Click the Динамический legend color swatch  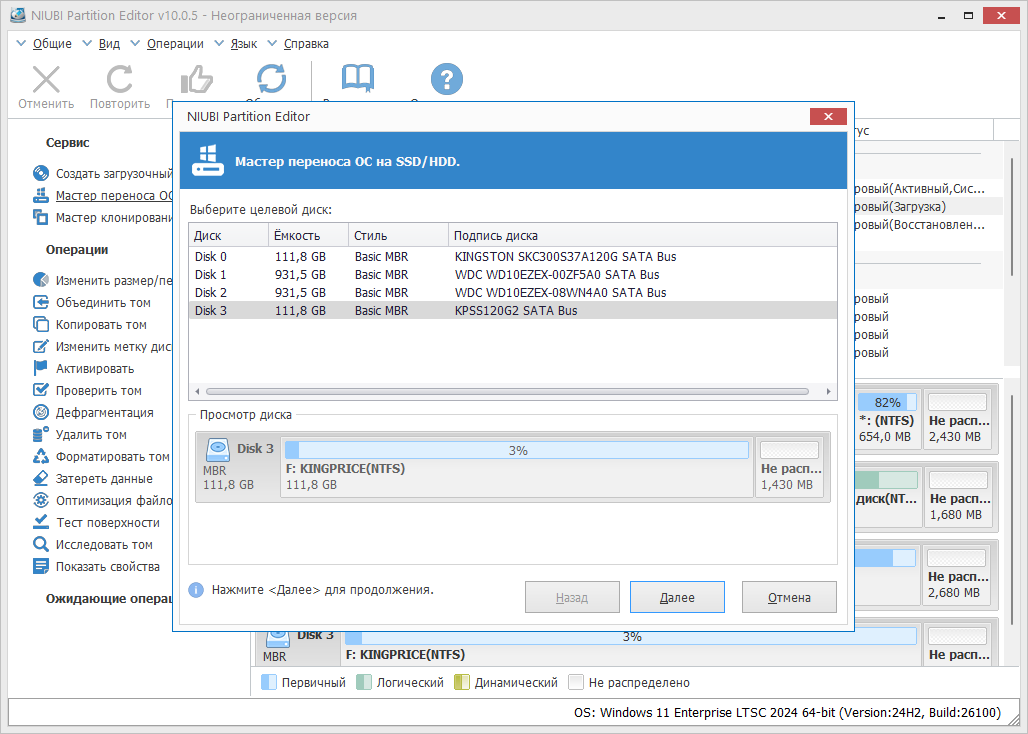[x=462, y=682]
